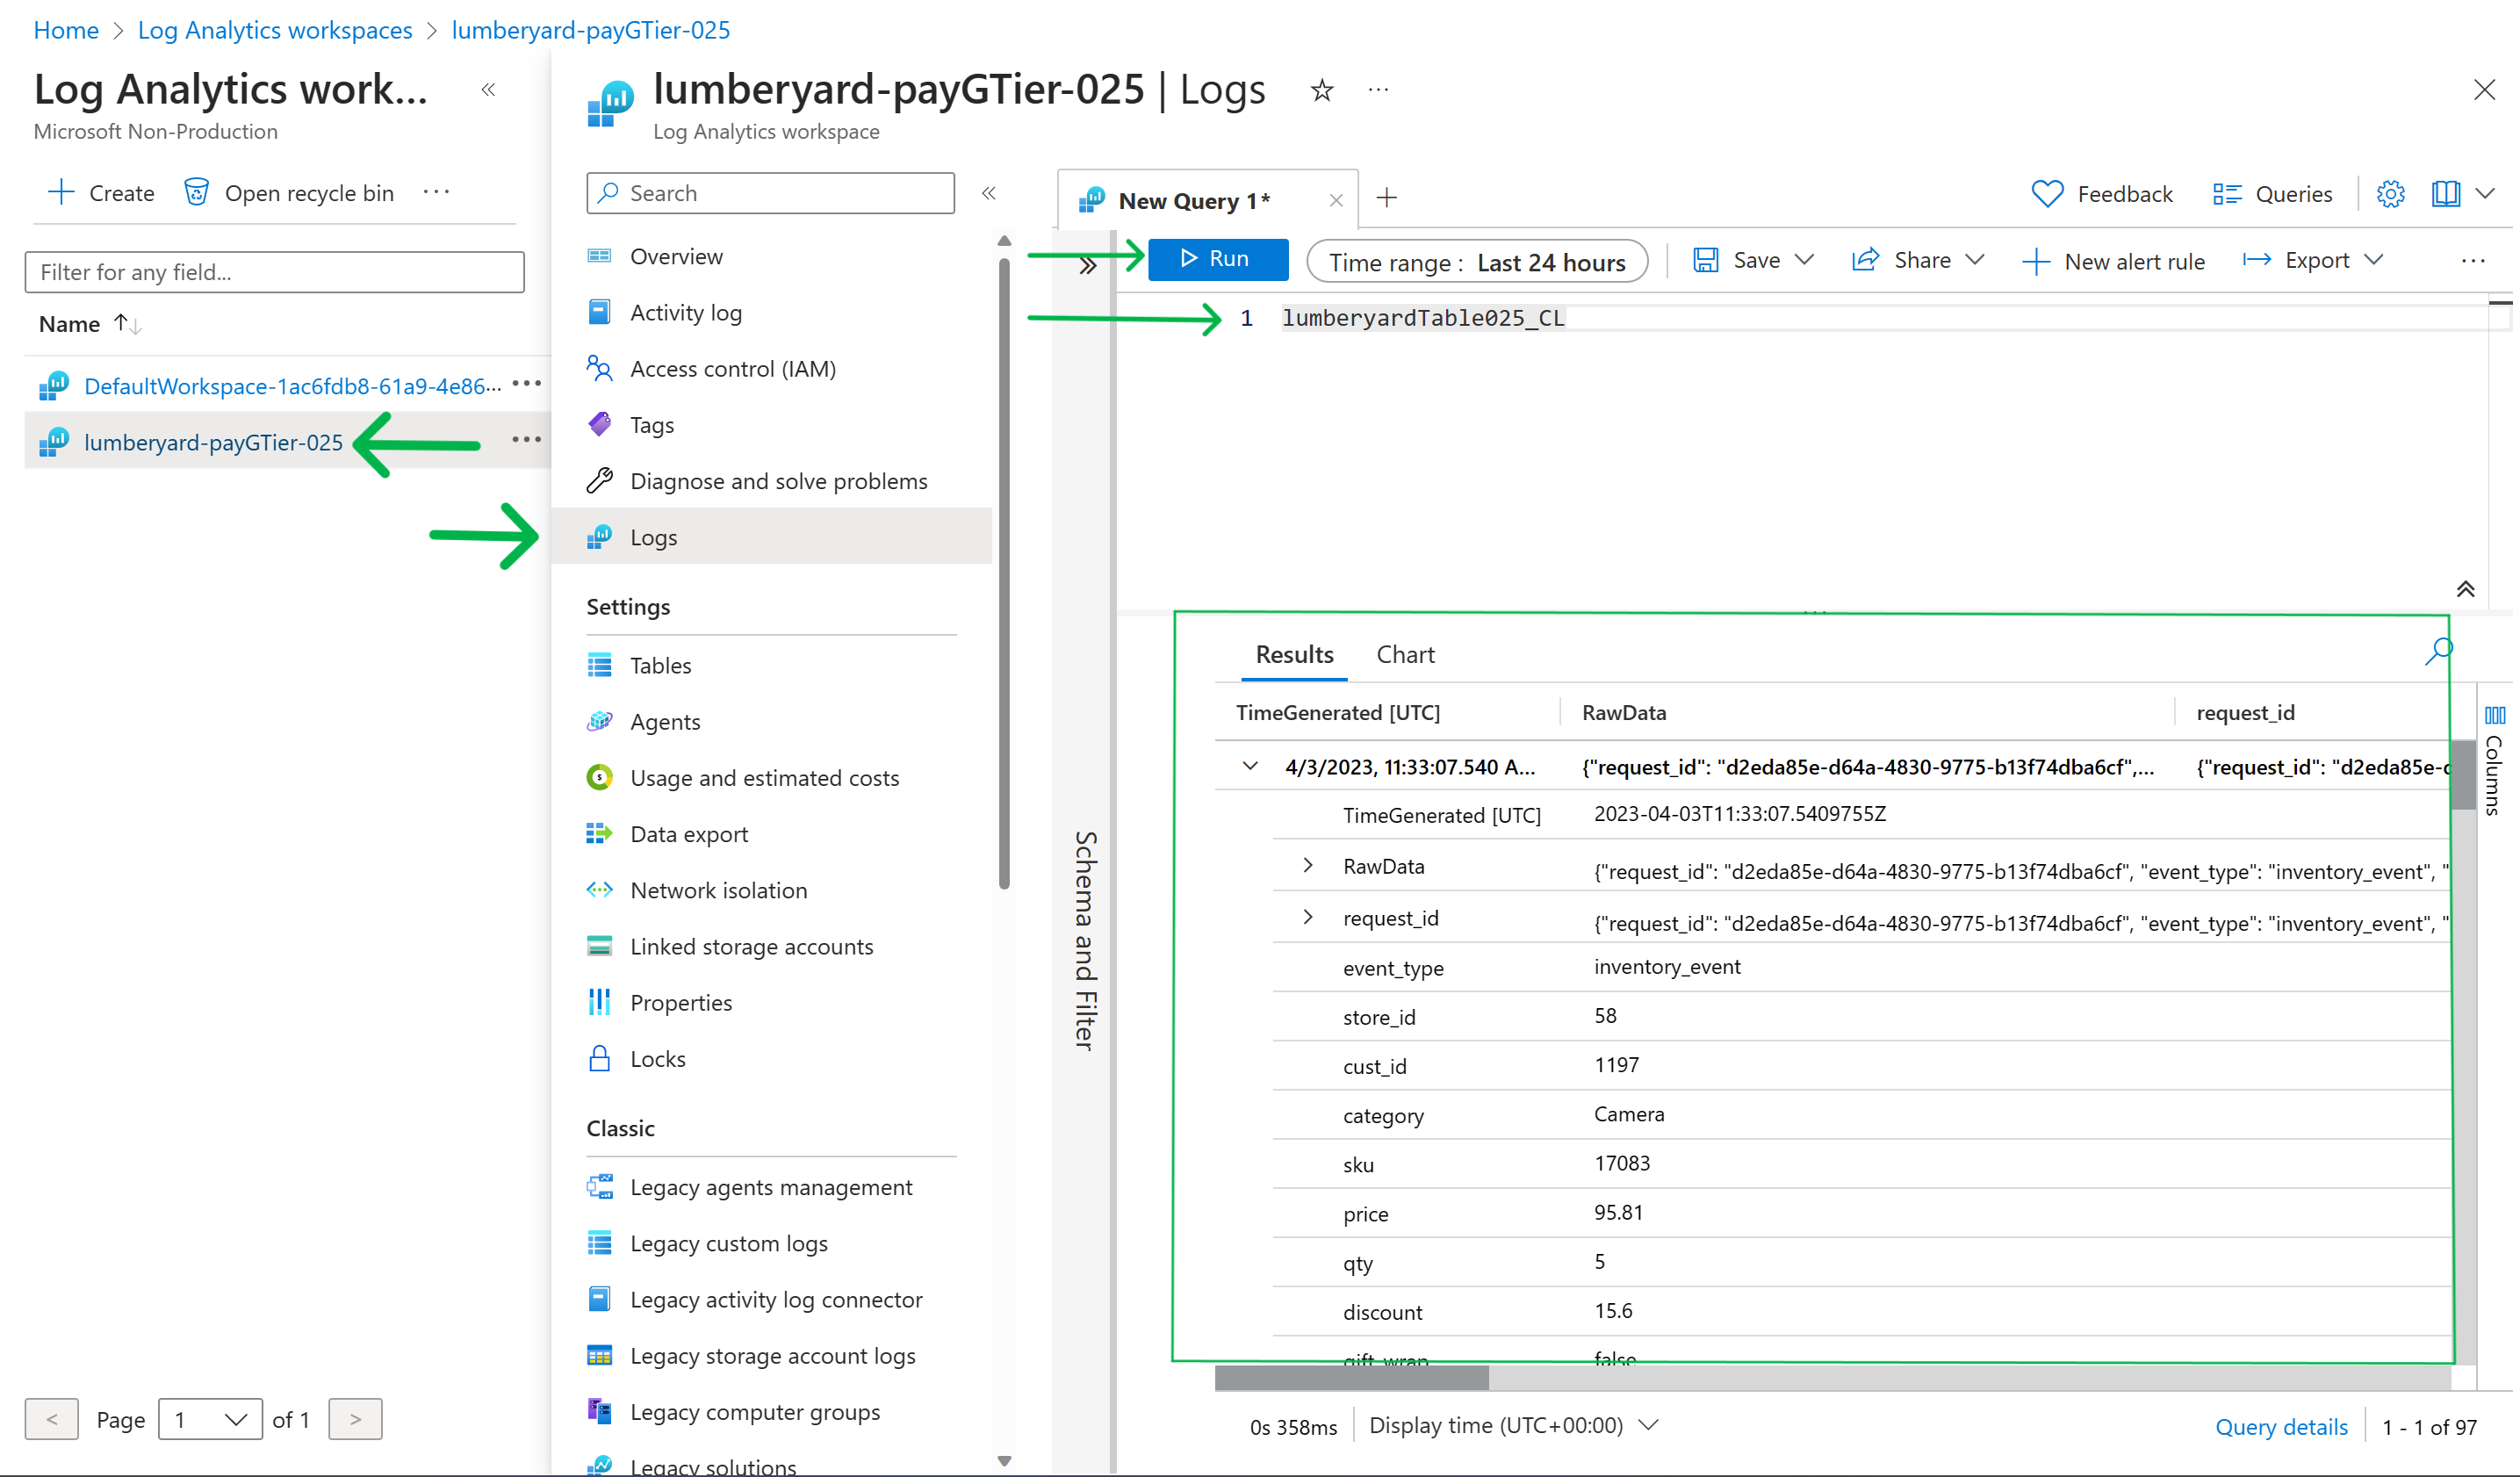Image resolution: width=2520 pixels, height=1477 pixels.
Task: Run the query
Action: tap(1217, 259)
